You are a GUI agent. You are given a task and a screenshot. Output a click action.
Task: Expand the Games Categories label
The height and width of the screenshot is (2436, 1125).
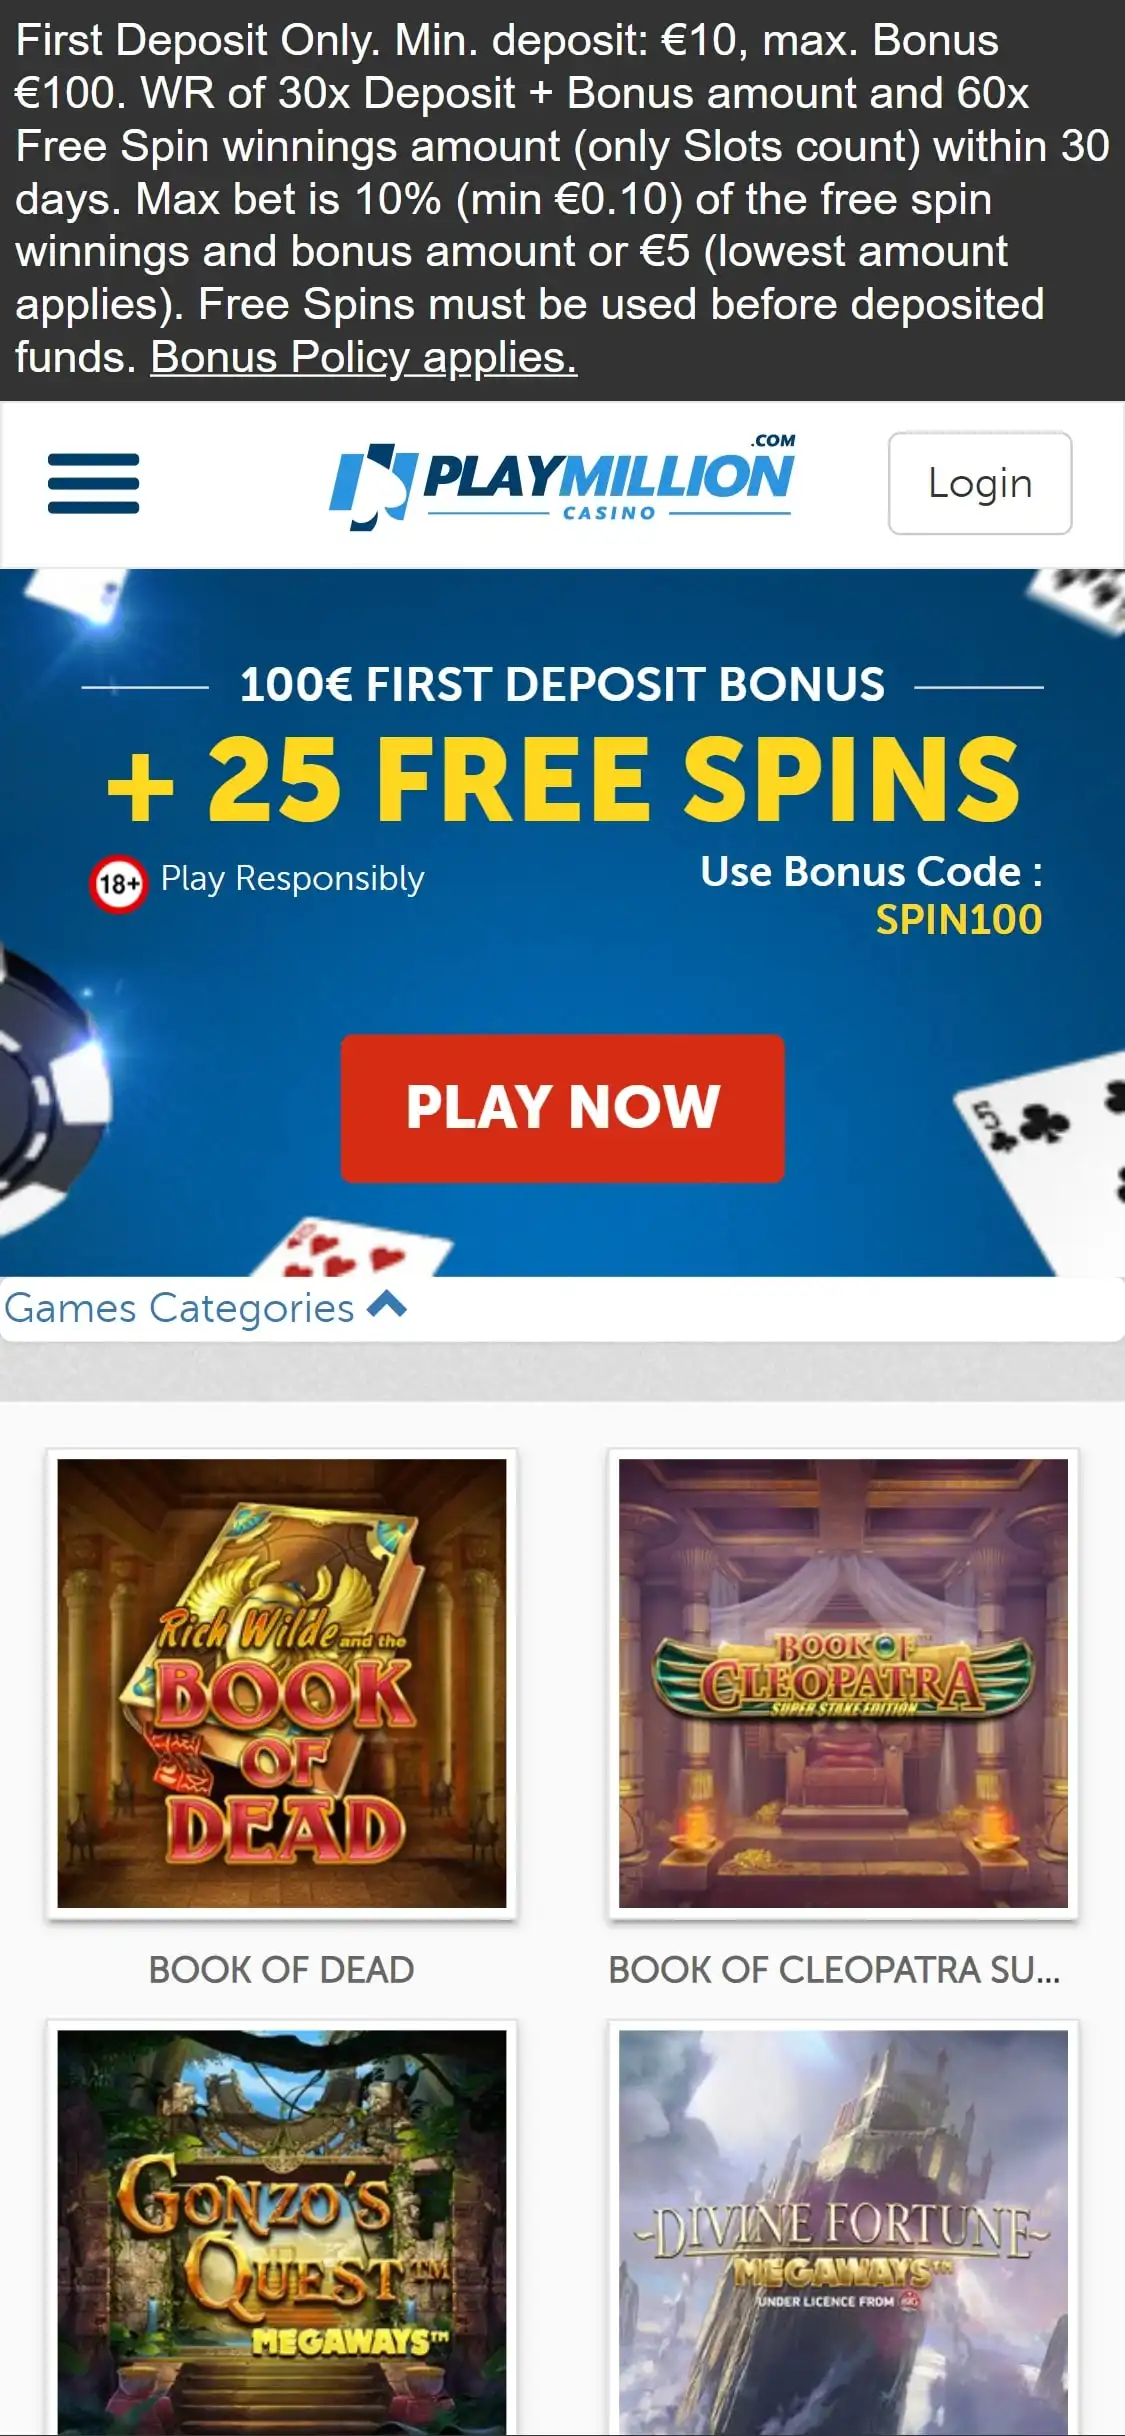[x=179, y=1308]
